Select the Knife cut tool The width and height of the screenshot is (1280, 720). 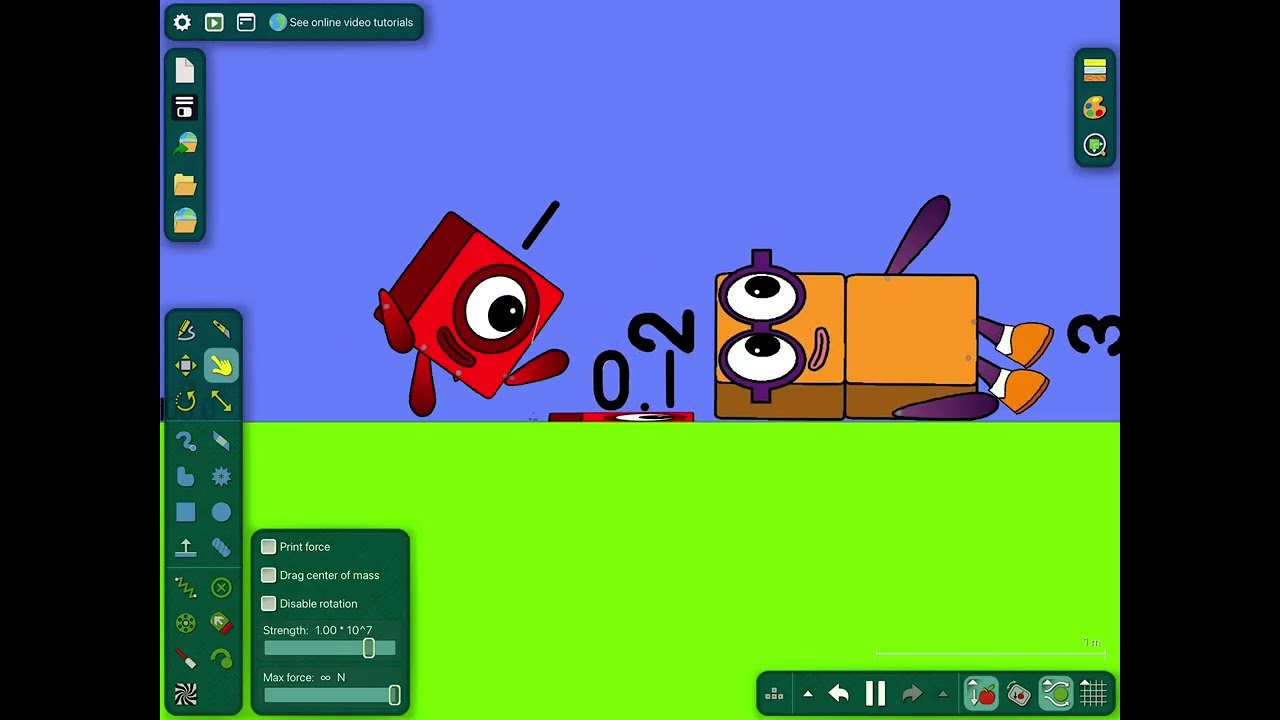point(221,330)
